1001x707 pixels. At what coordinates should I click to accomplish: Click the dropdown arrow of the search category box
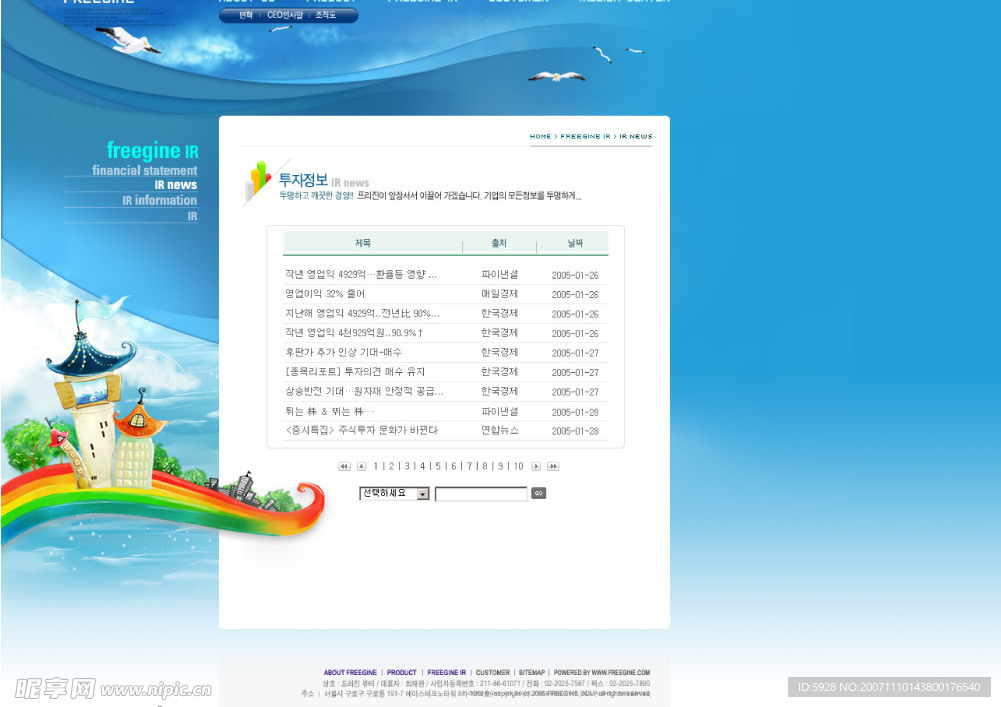click(422, 493)
